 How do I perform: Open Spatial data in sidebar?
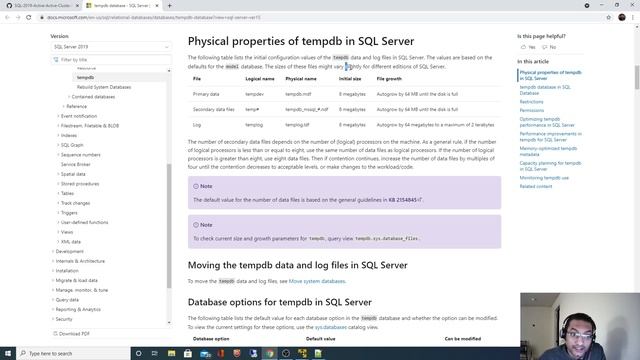[73, 174]
